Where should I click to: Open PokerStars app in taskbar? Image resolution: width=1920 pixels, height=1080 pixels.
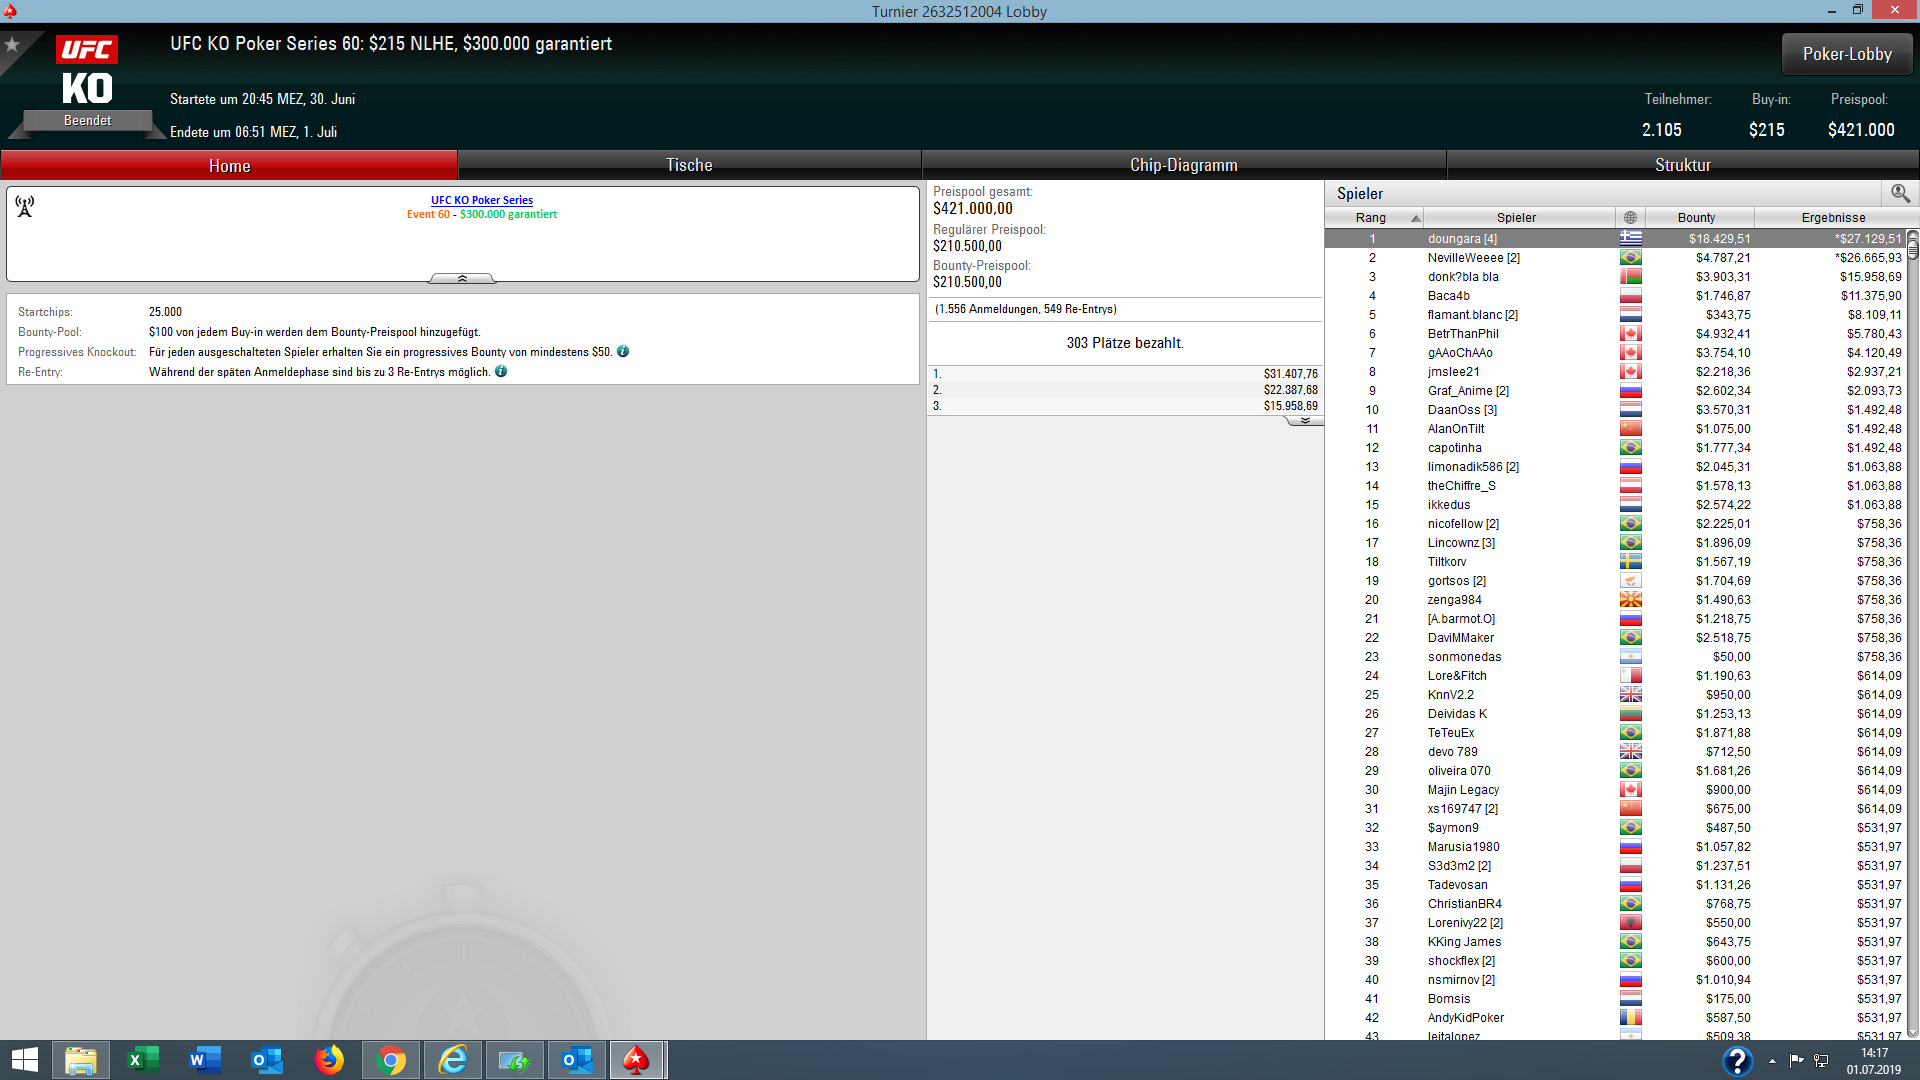[636, 1060]
